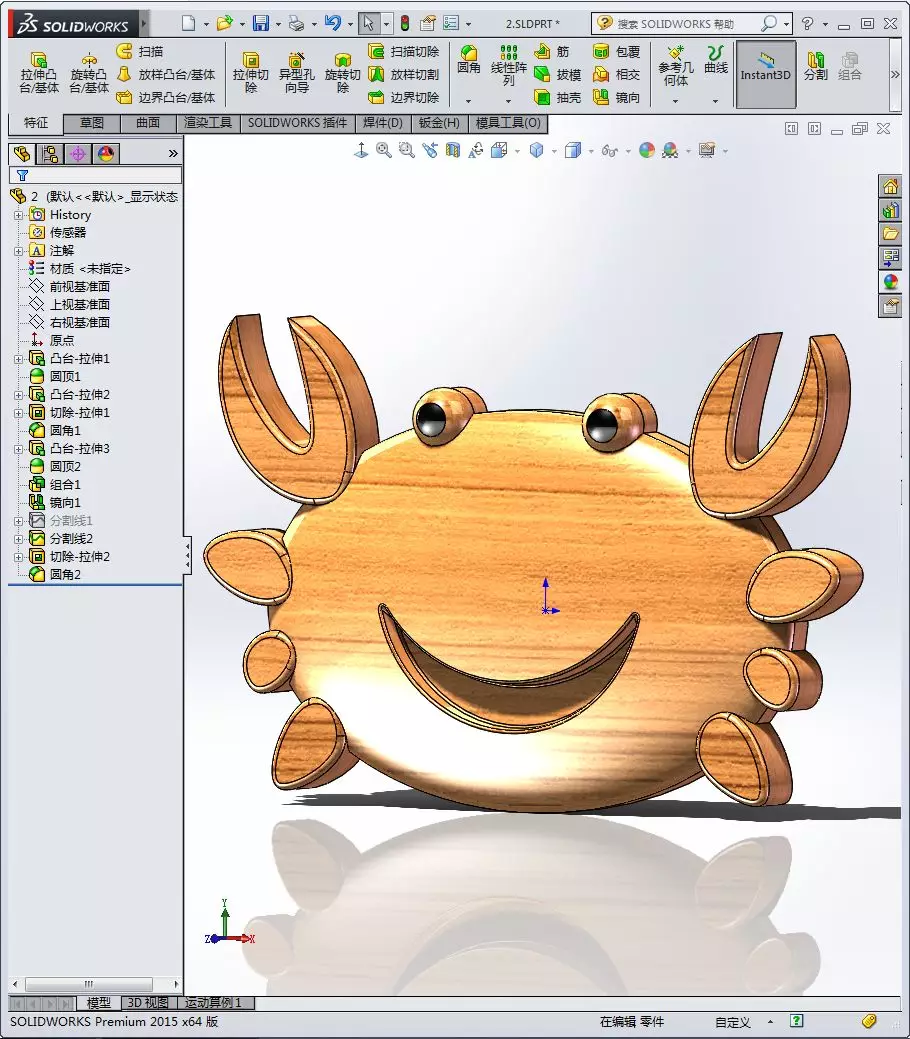Switch to the SOLIDWORKS 插件 tab
This screenshot has height=1039, width=910.
298,123
